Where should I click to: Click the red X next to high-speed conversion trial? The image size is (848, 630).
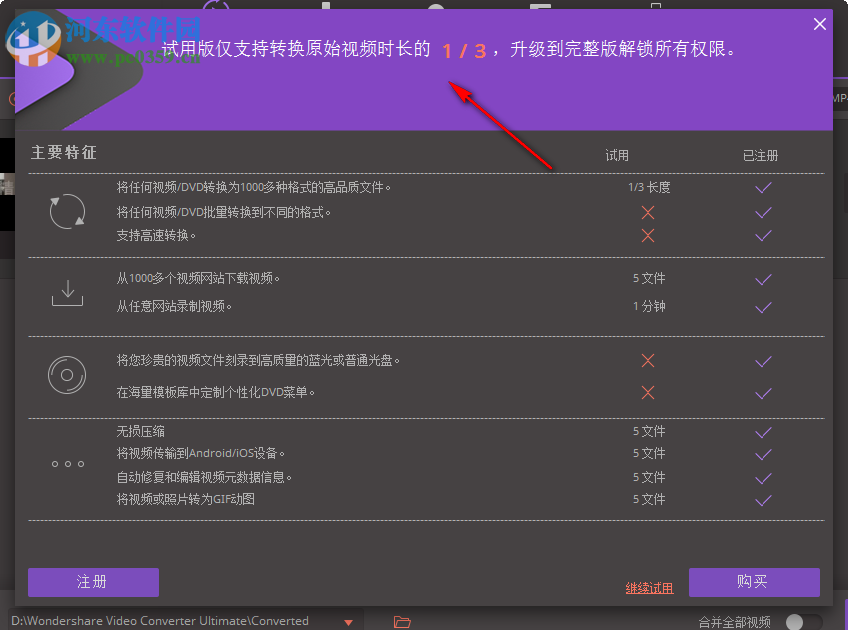click(x=648, y=236)
